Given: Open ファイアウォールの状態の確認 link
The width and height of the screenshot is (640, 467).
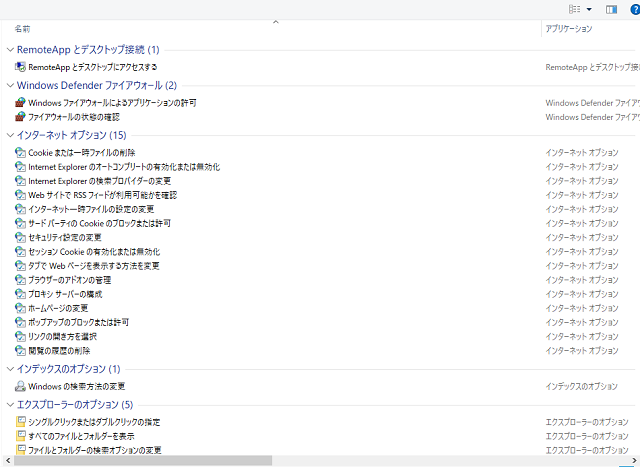Looking at the screenshot, I should 74,117.
